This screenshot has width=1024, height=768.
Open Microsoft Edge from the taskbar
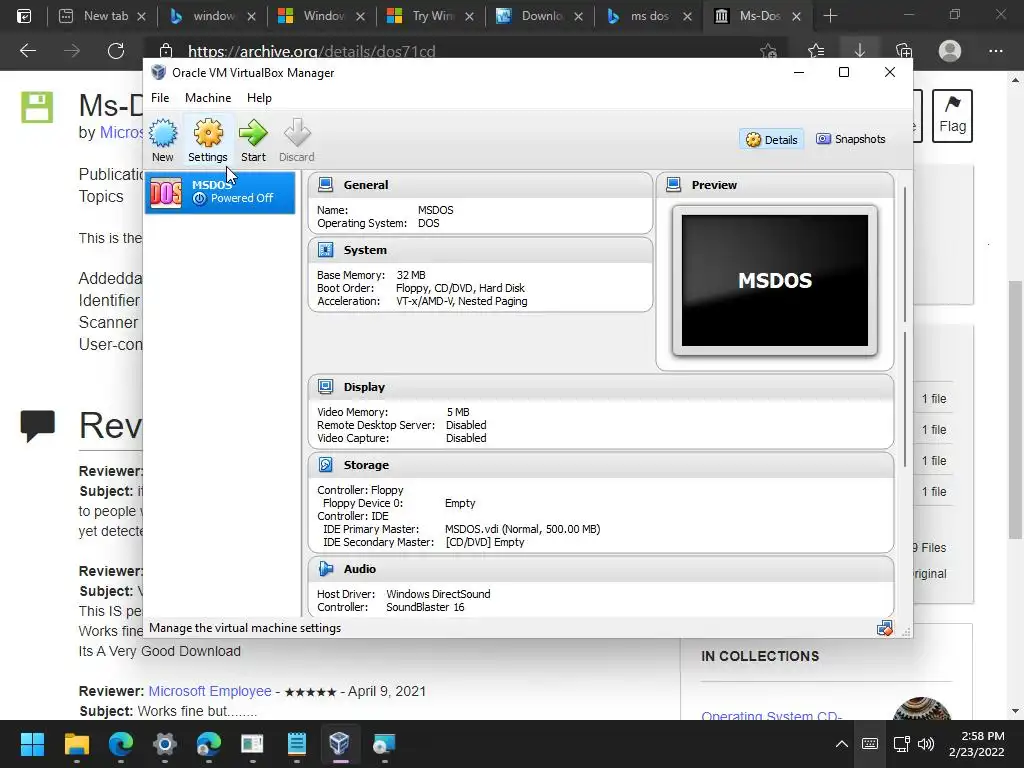click(x=121, y=744)
